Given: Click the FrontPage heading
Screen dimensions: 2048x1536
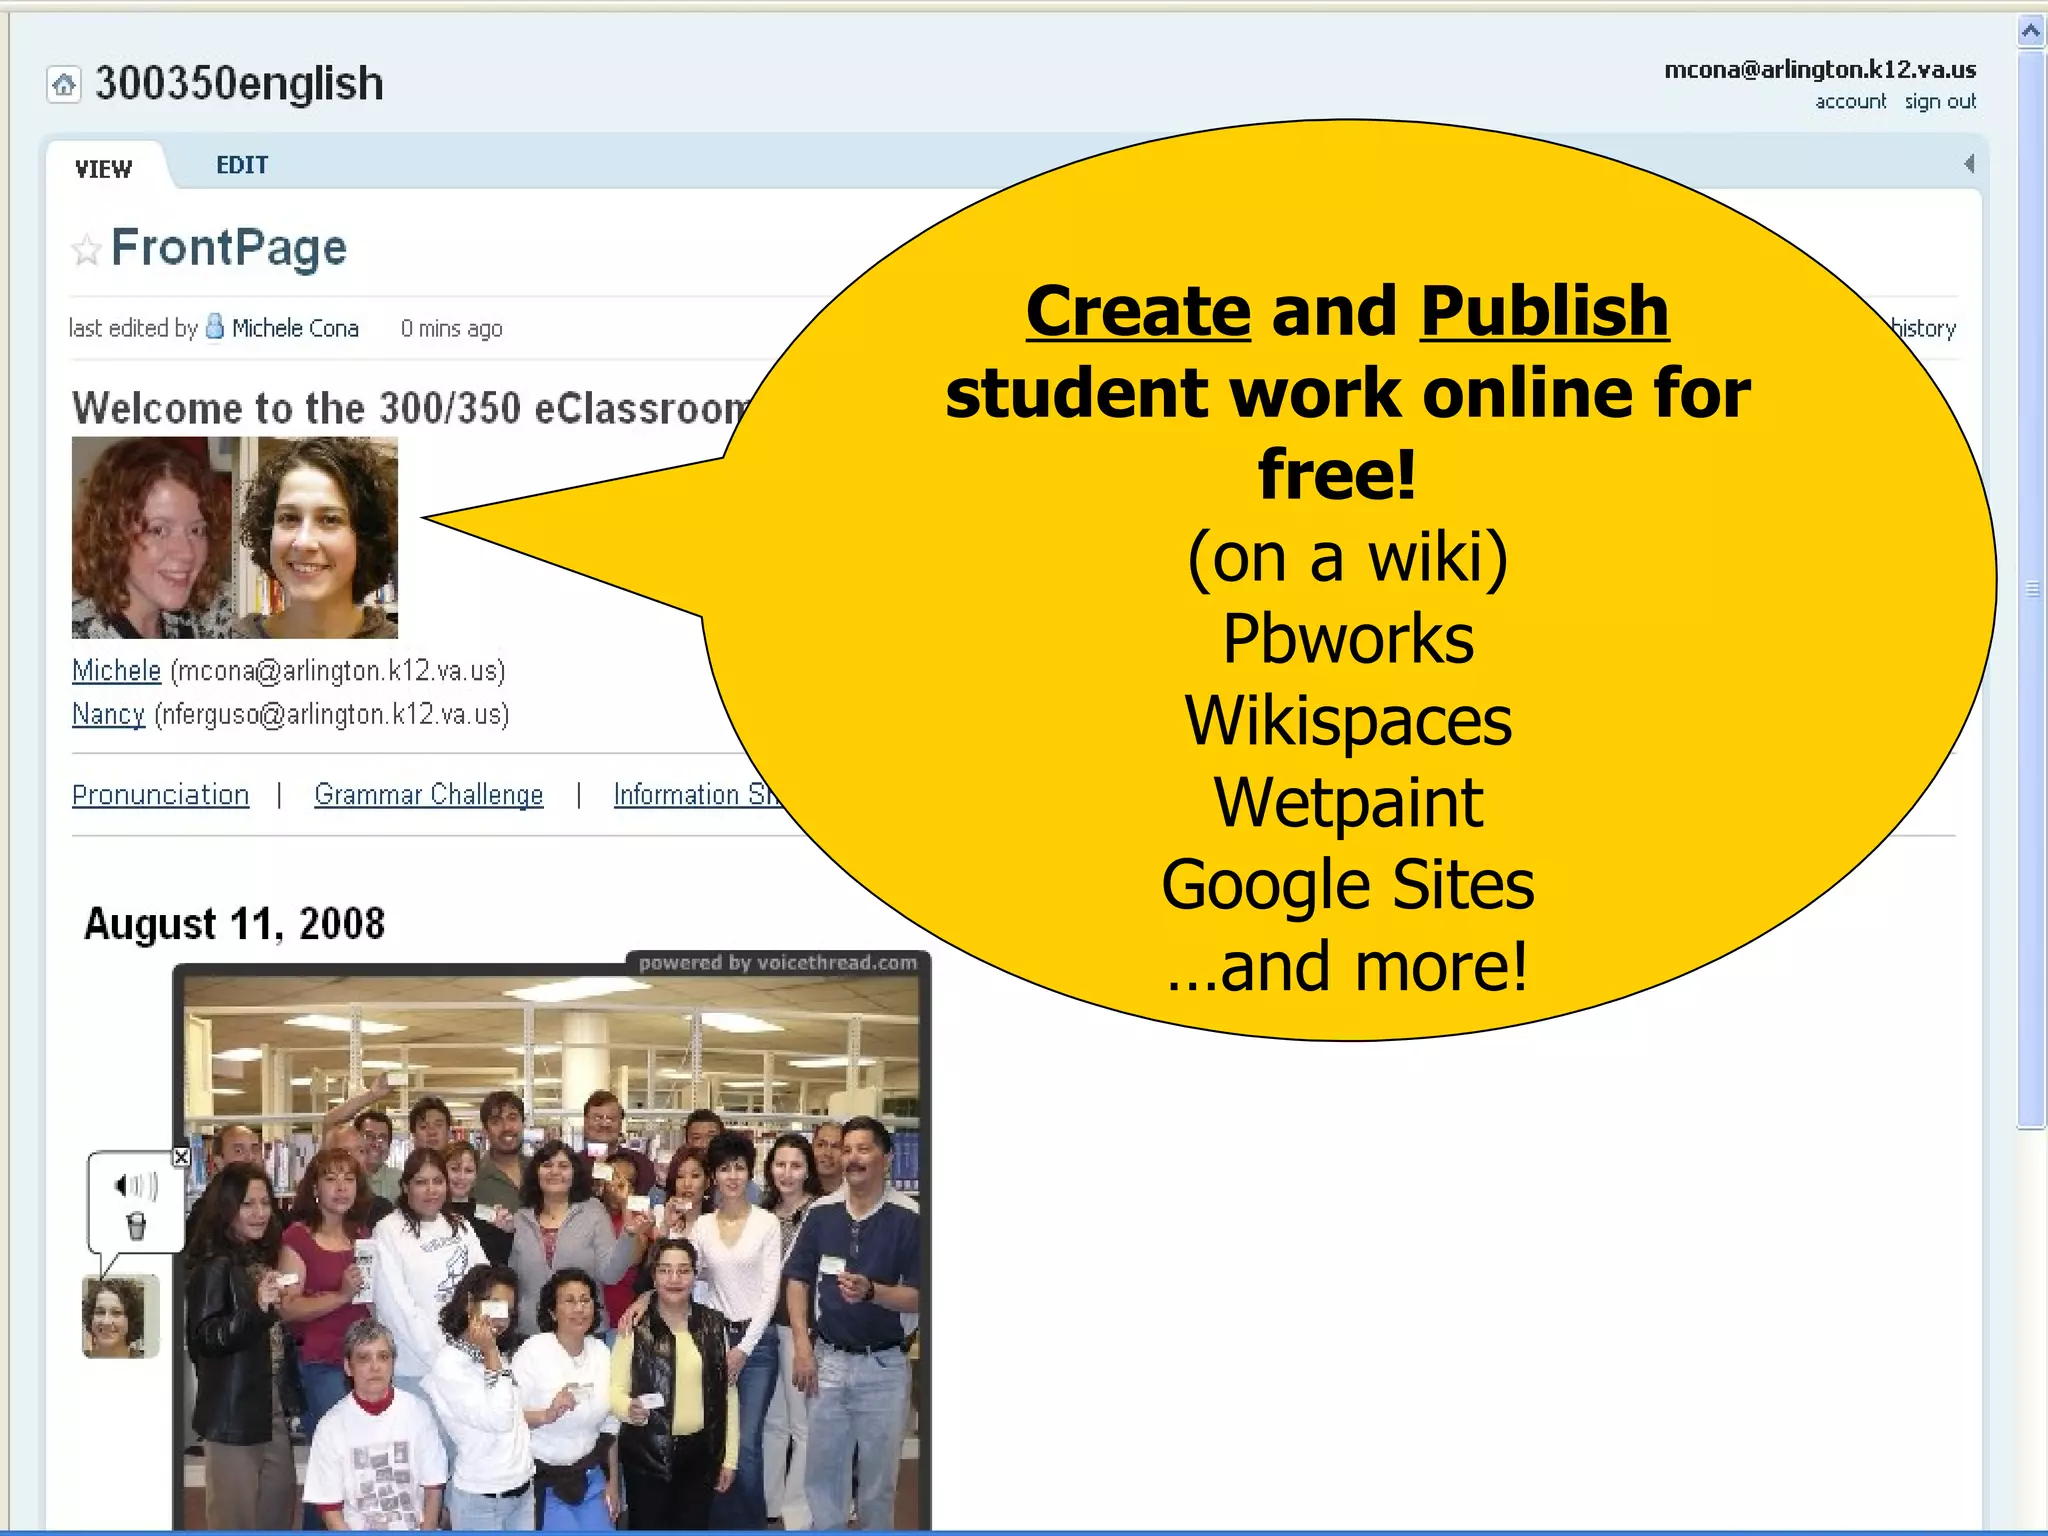Looking at the screenshot, I should [x=229, y=247].
